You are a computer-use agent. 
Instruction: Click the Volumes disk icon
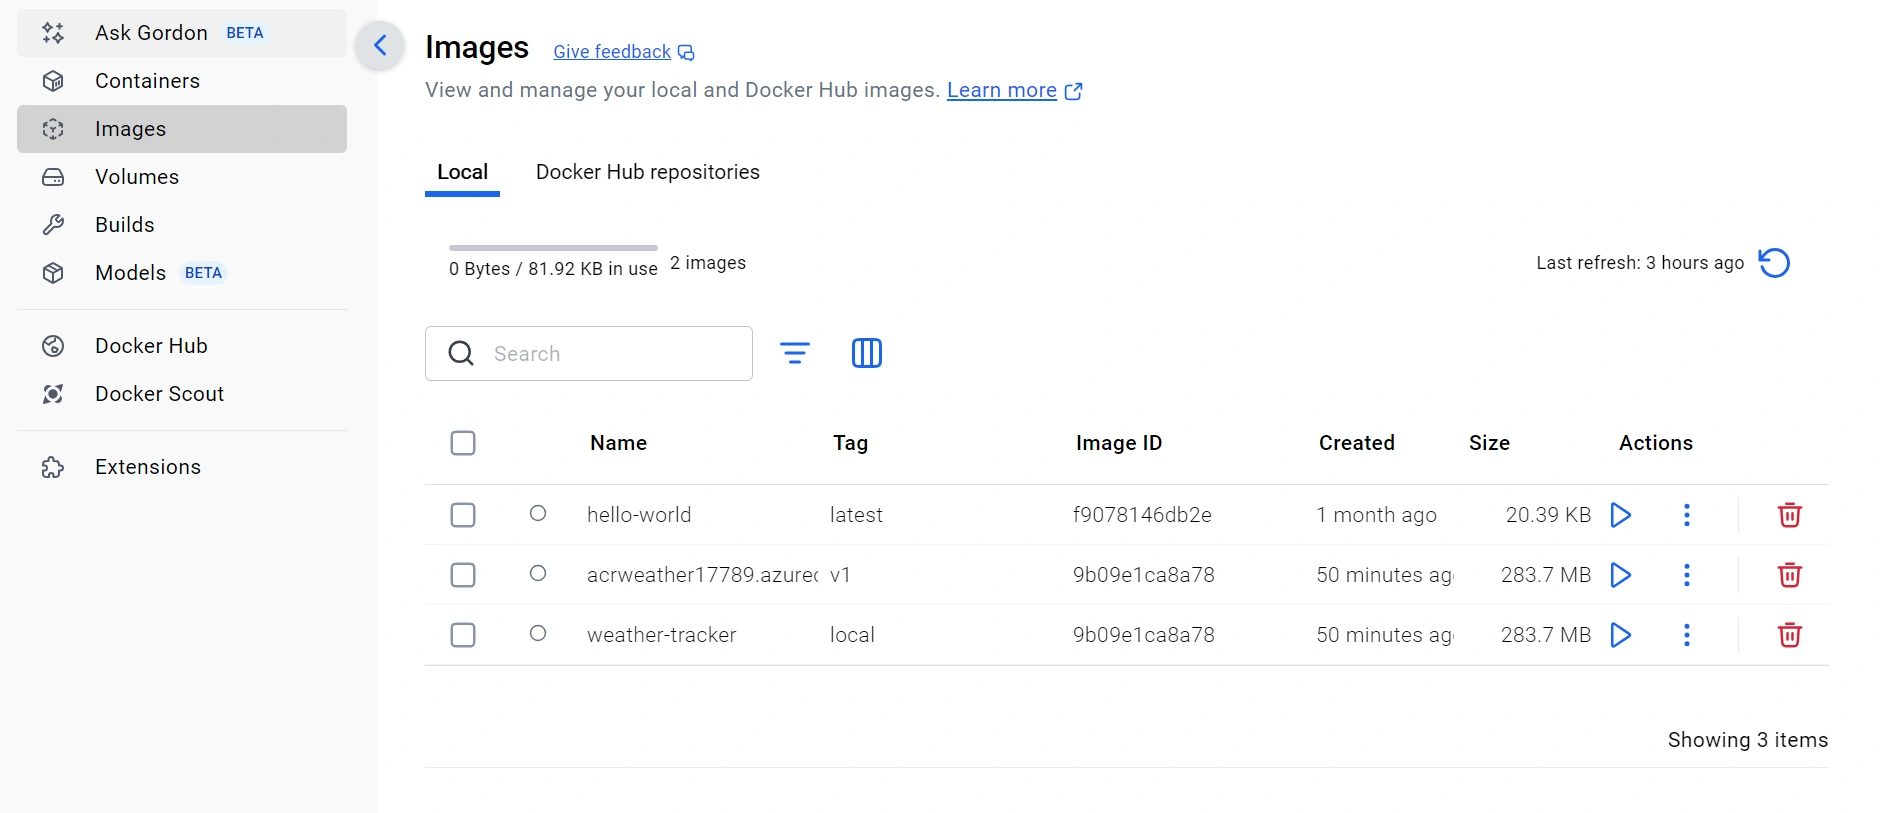(53, 177)
